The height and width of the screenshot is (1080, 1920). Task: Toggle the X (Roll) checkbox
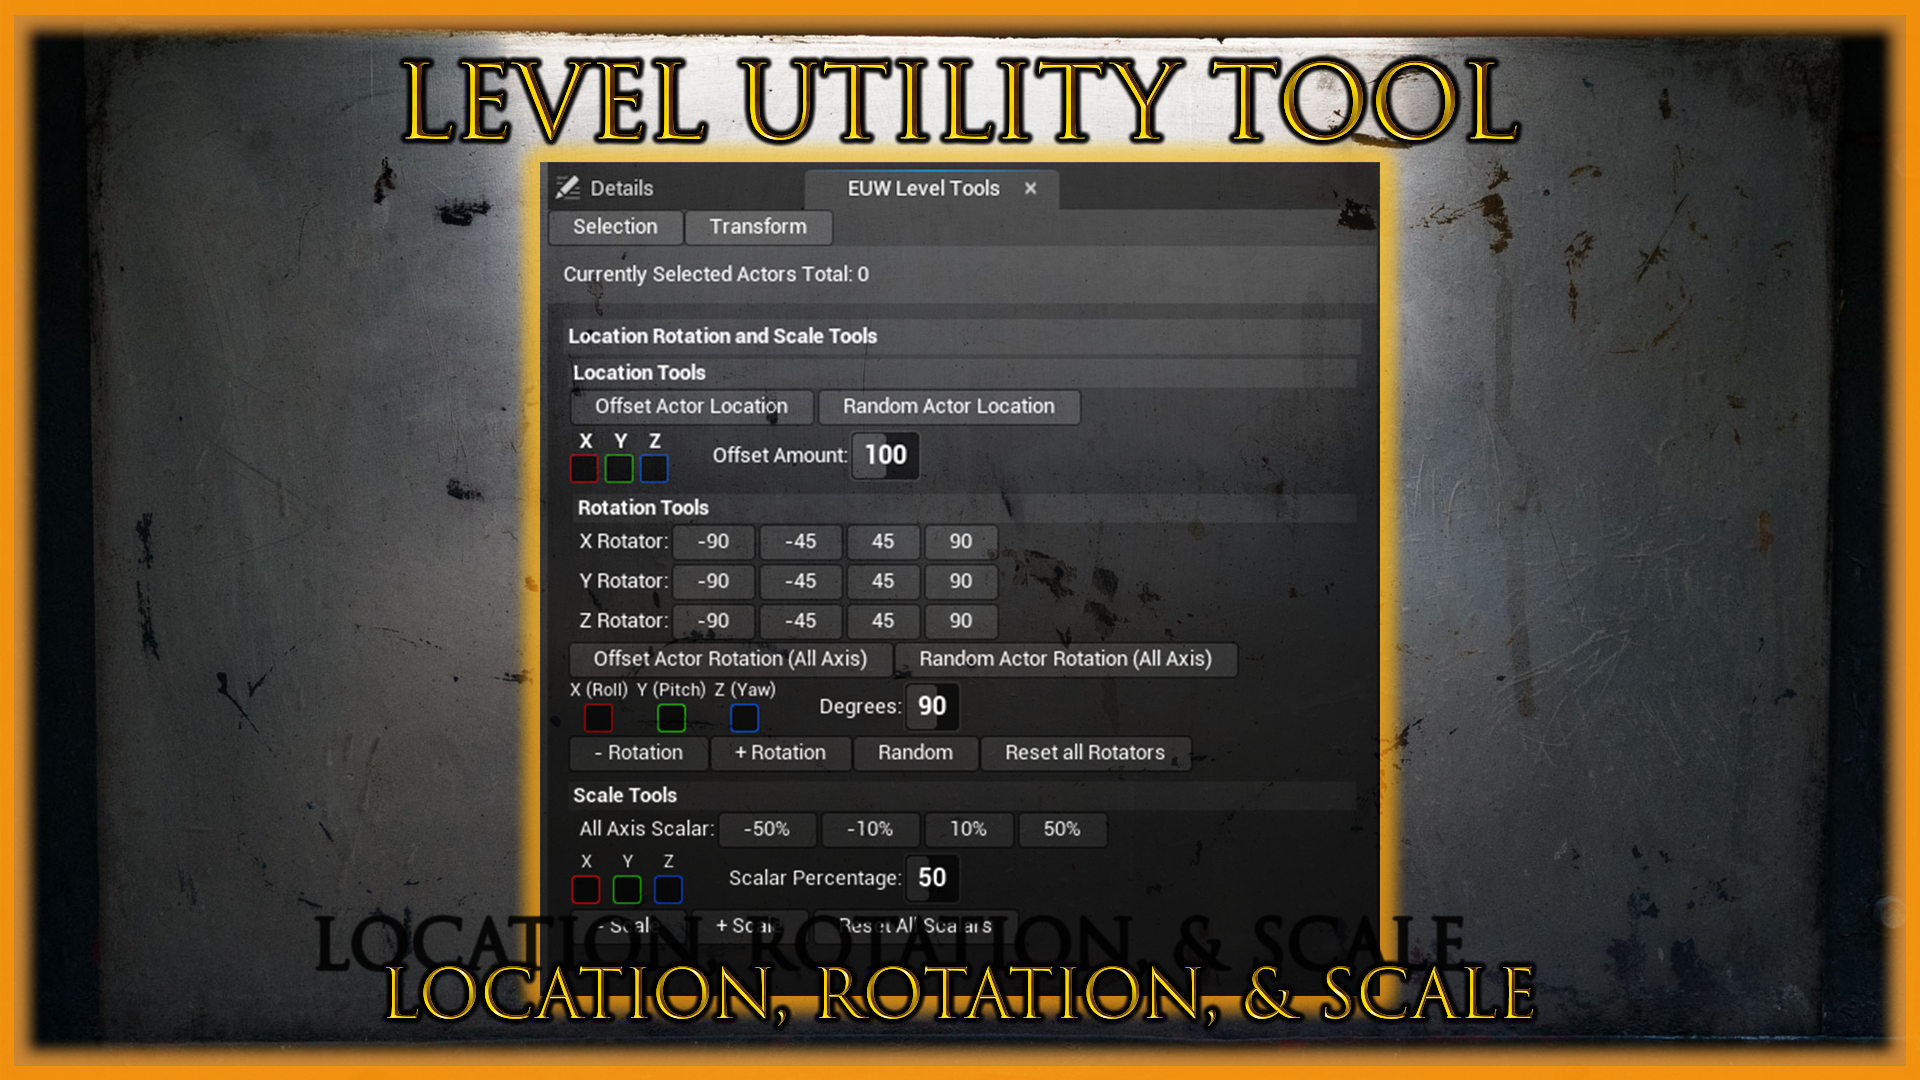click(598, 718)
